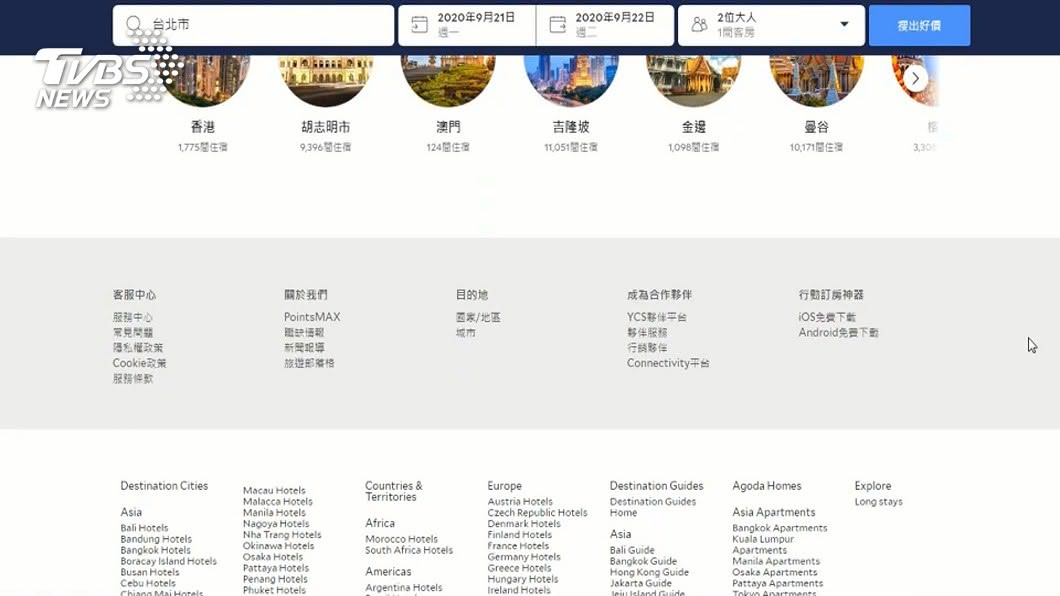Open the Czech Republic Hotels link
The width and height of the screenshot is (1060, 596).
[537, 513]
